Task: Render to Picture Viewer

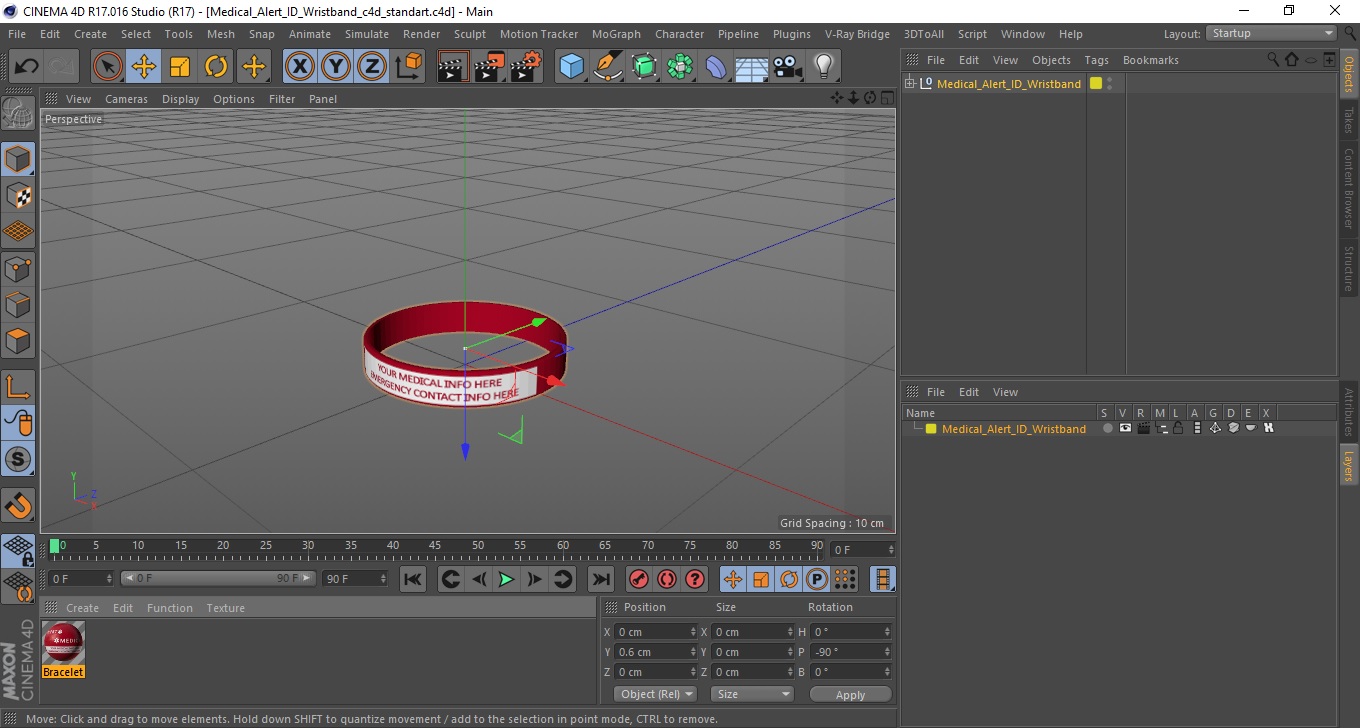Action: pos(489,67)
